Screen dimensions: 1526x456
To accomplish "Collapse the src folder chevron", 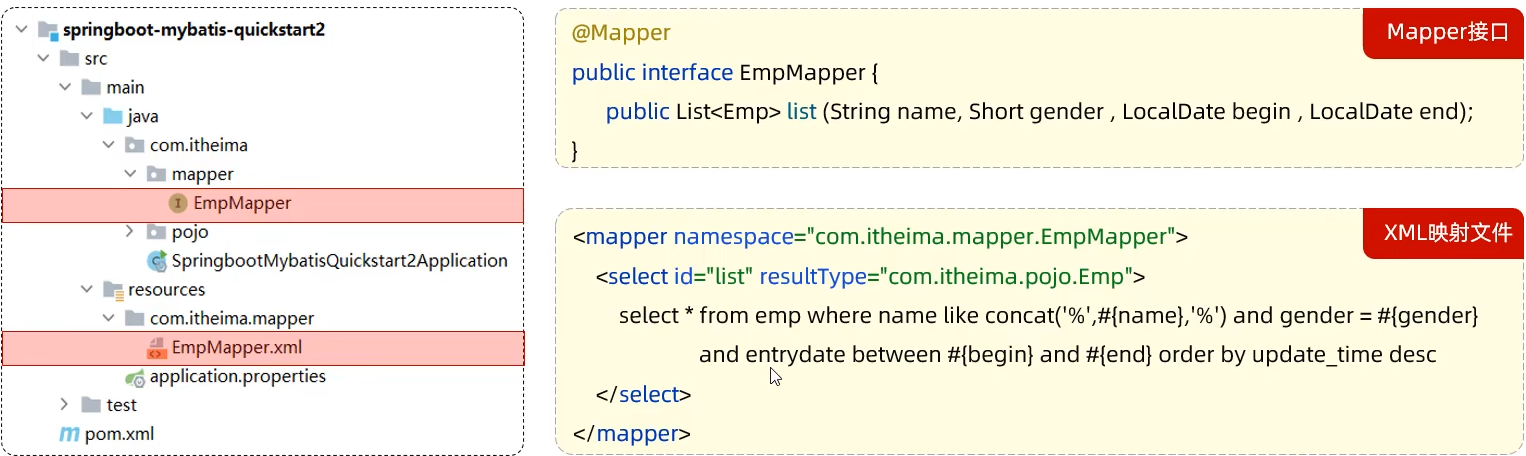I will coord(43,59).
